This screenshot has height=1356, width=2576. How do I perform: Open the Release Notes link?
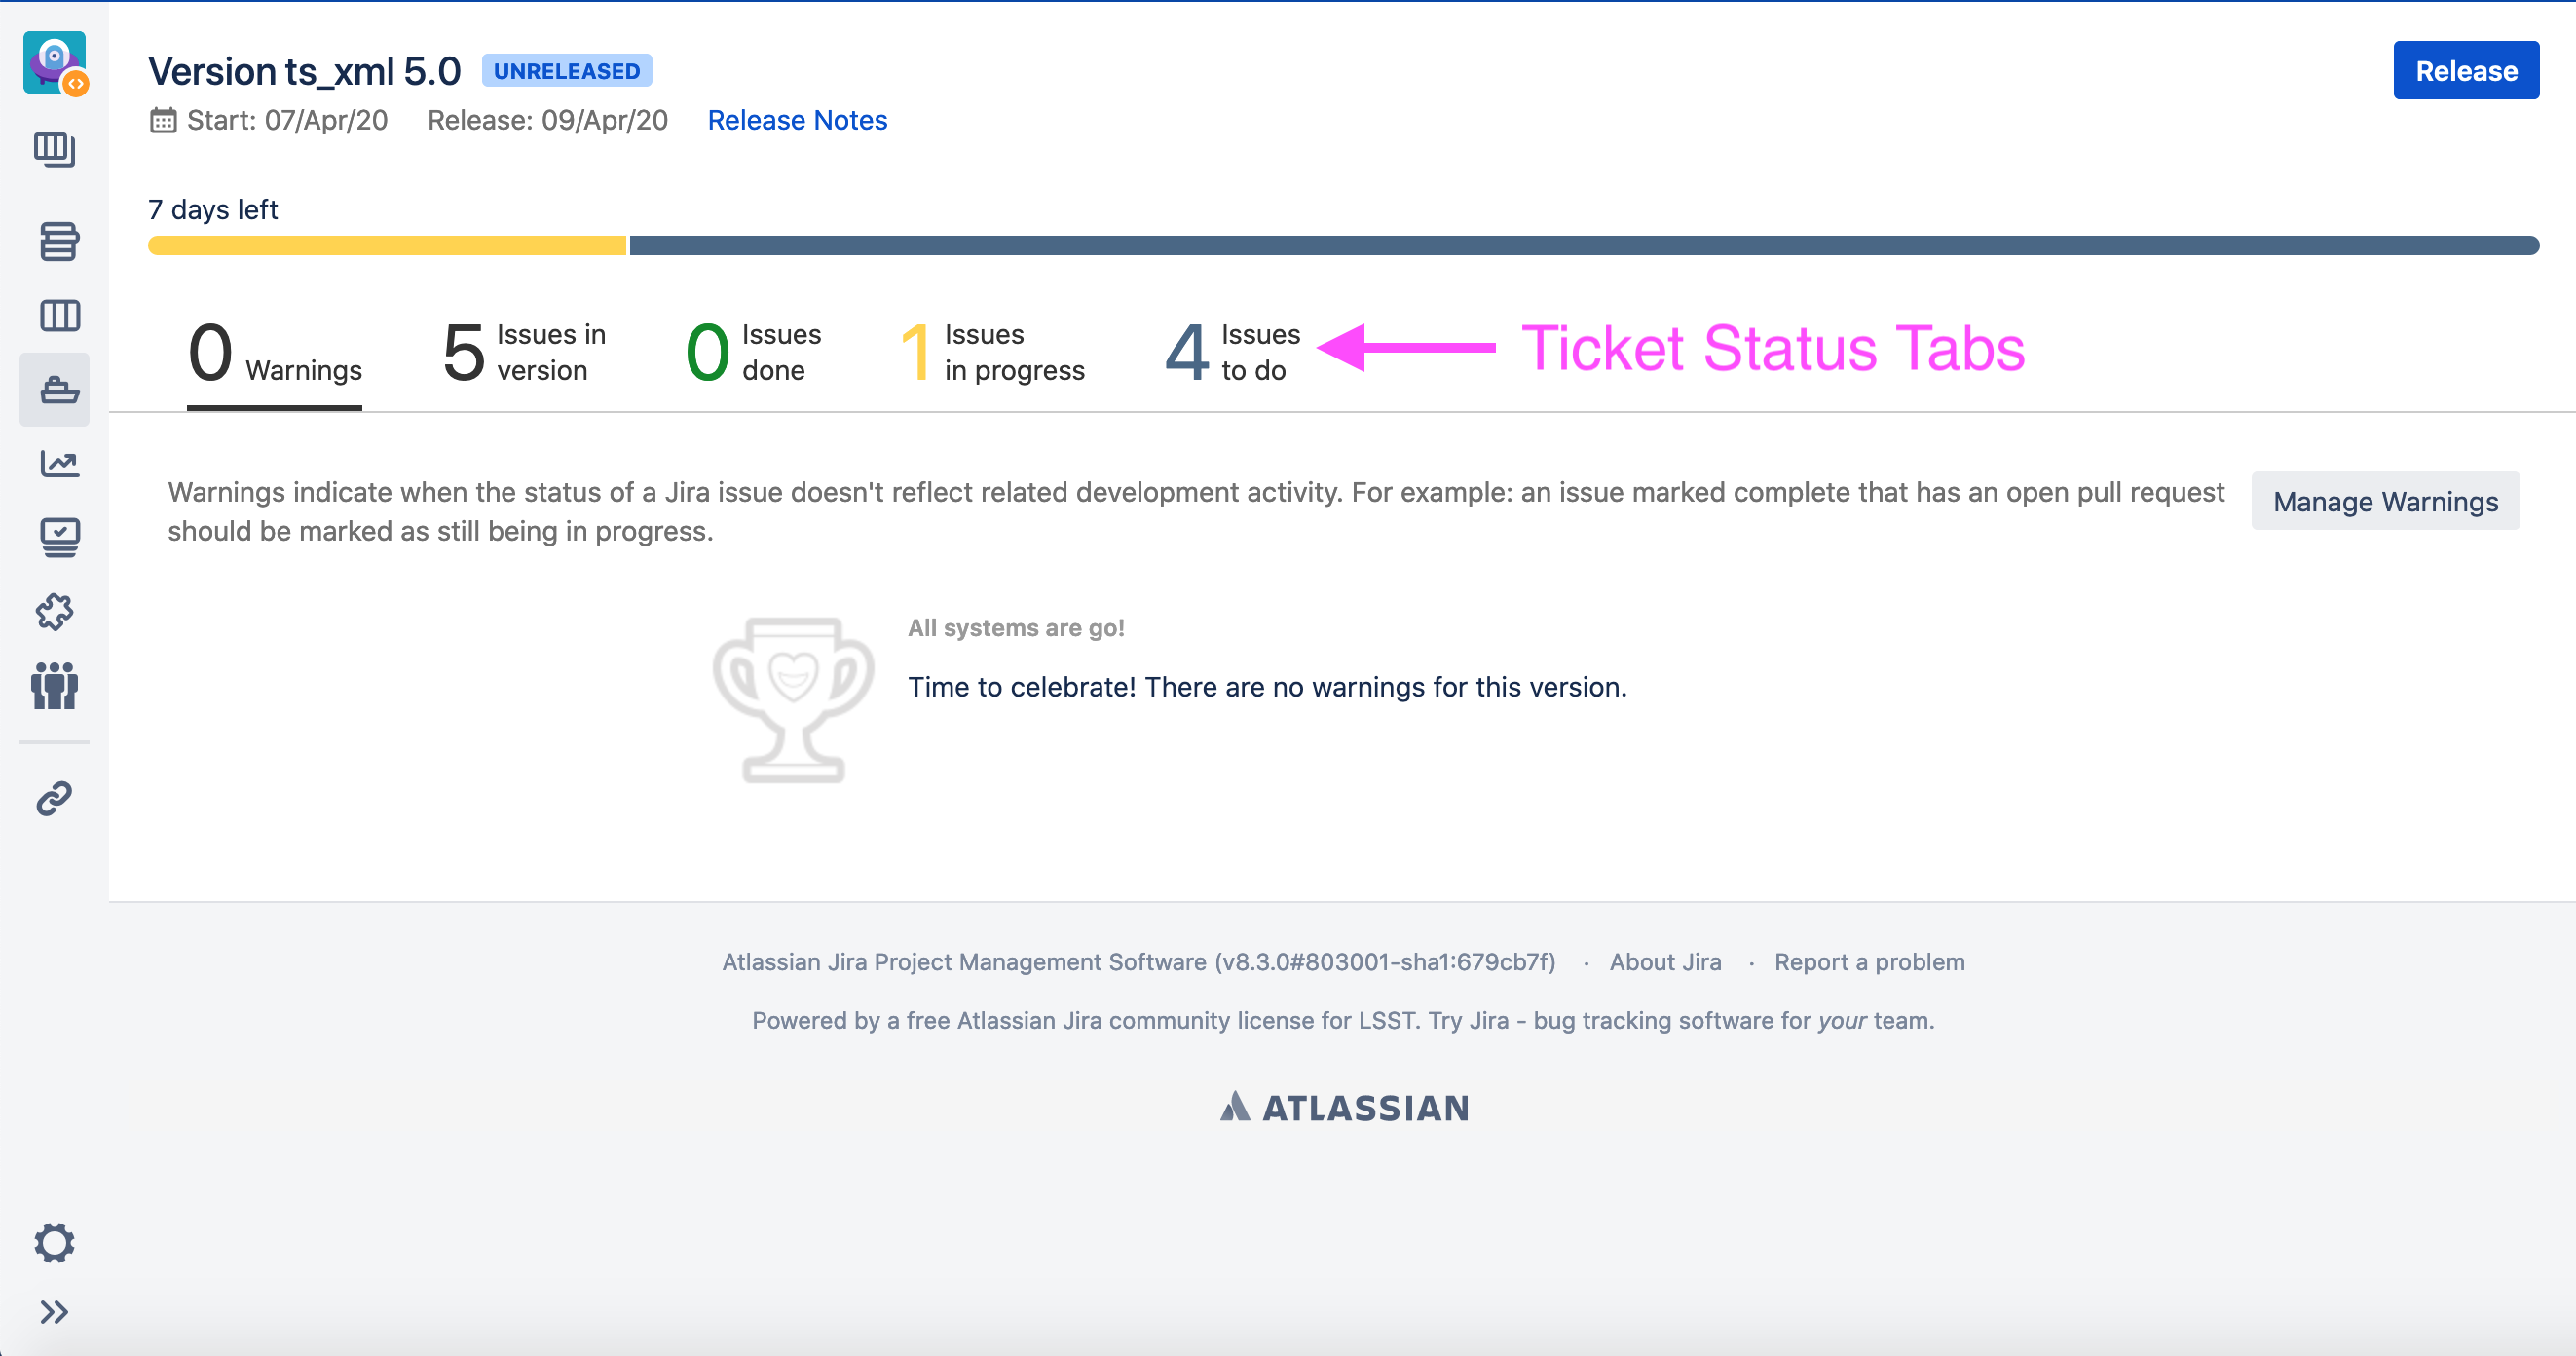point(797,120)
